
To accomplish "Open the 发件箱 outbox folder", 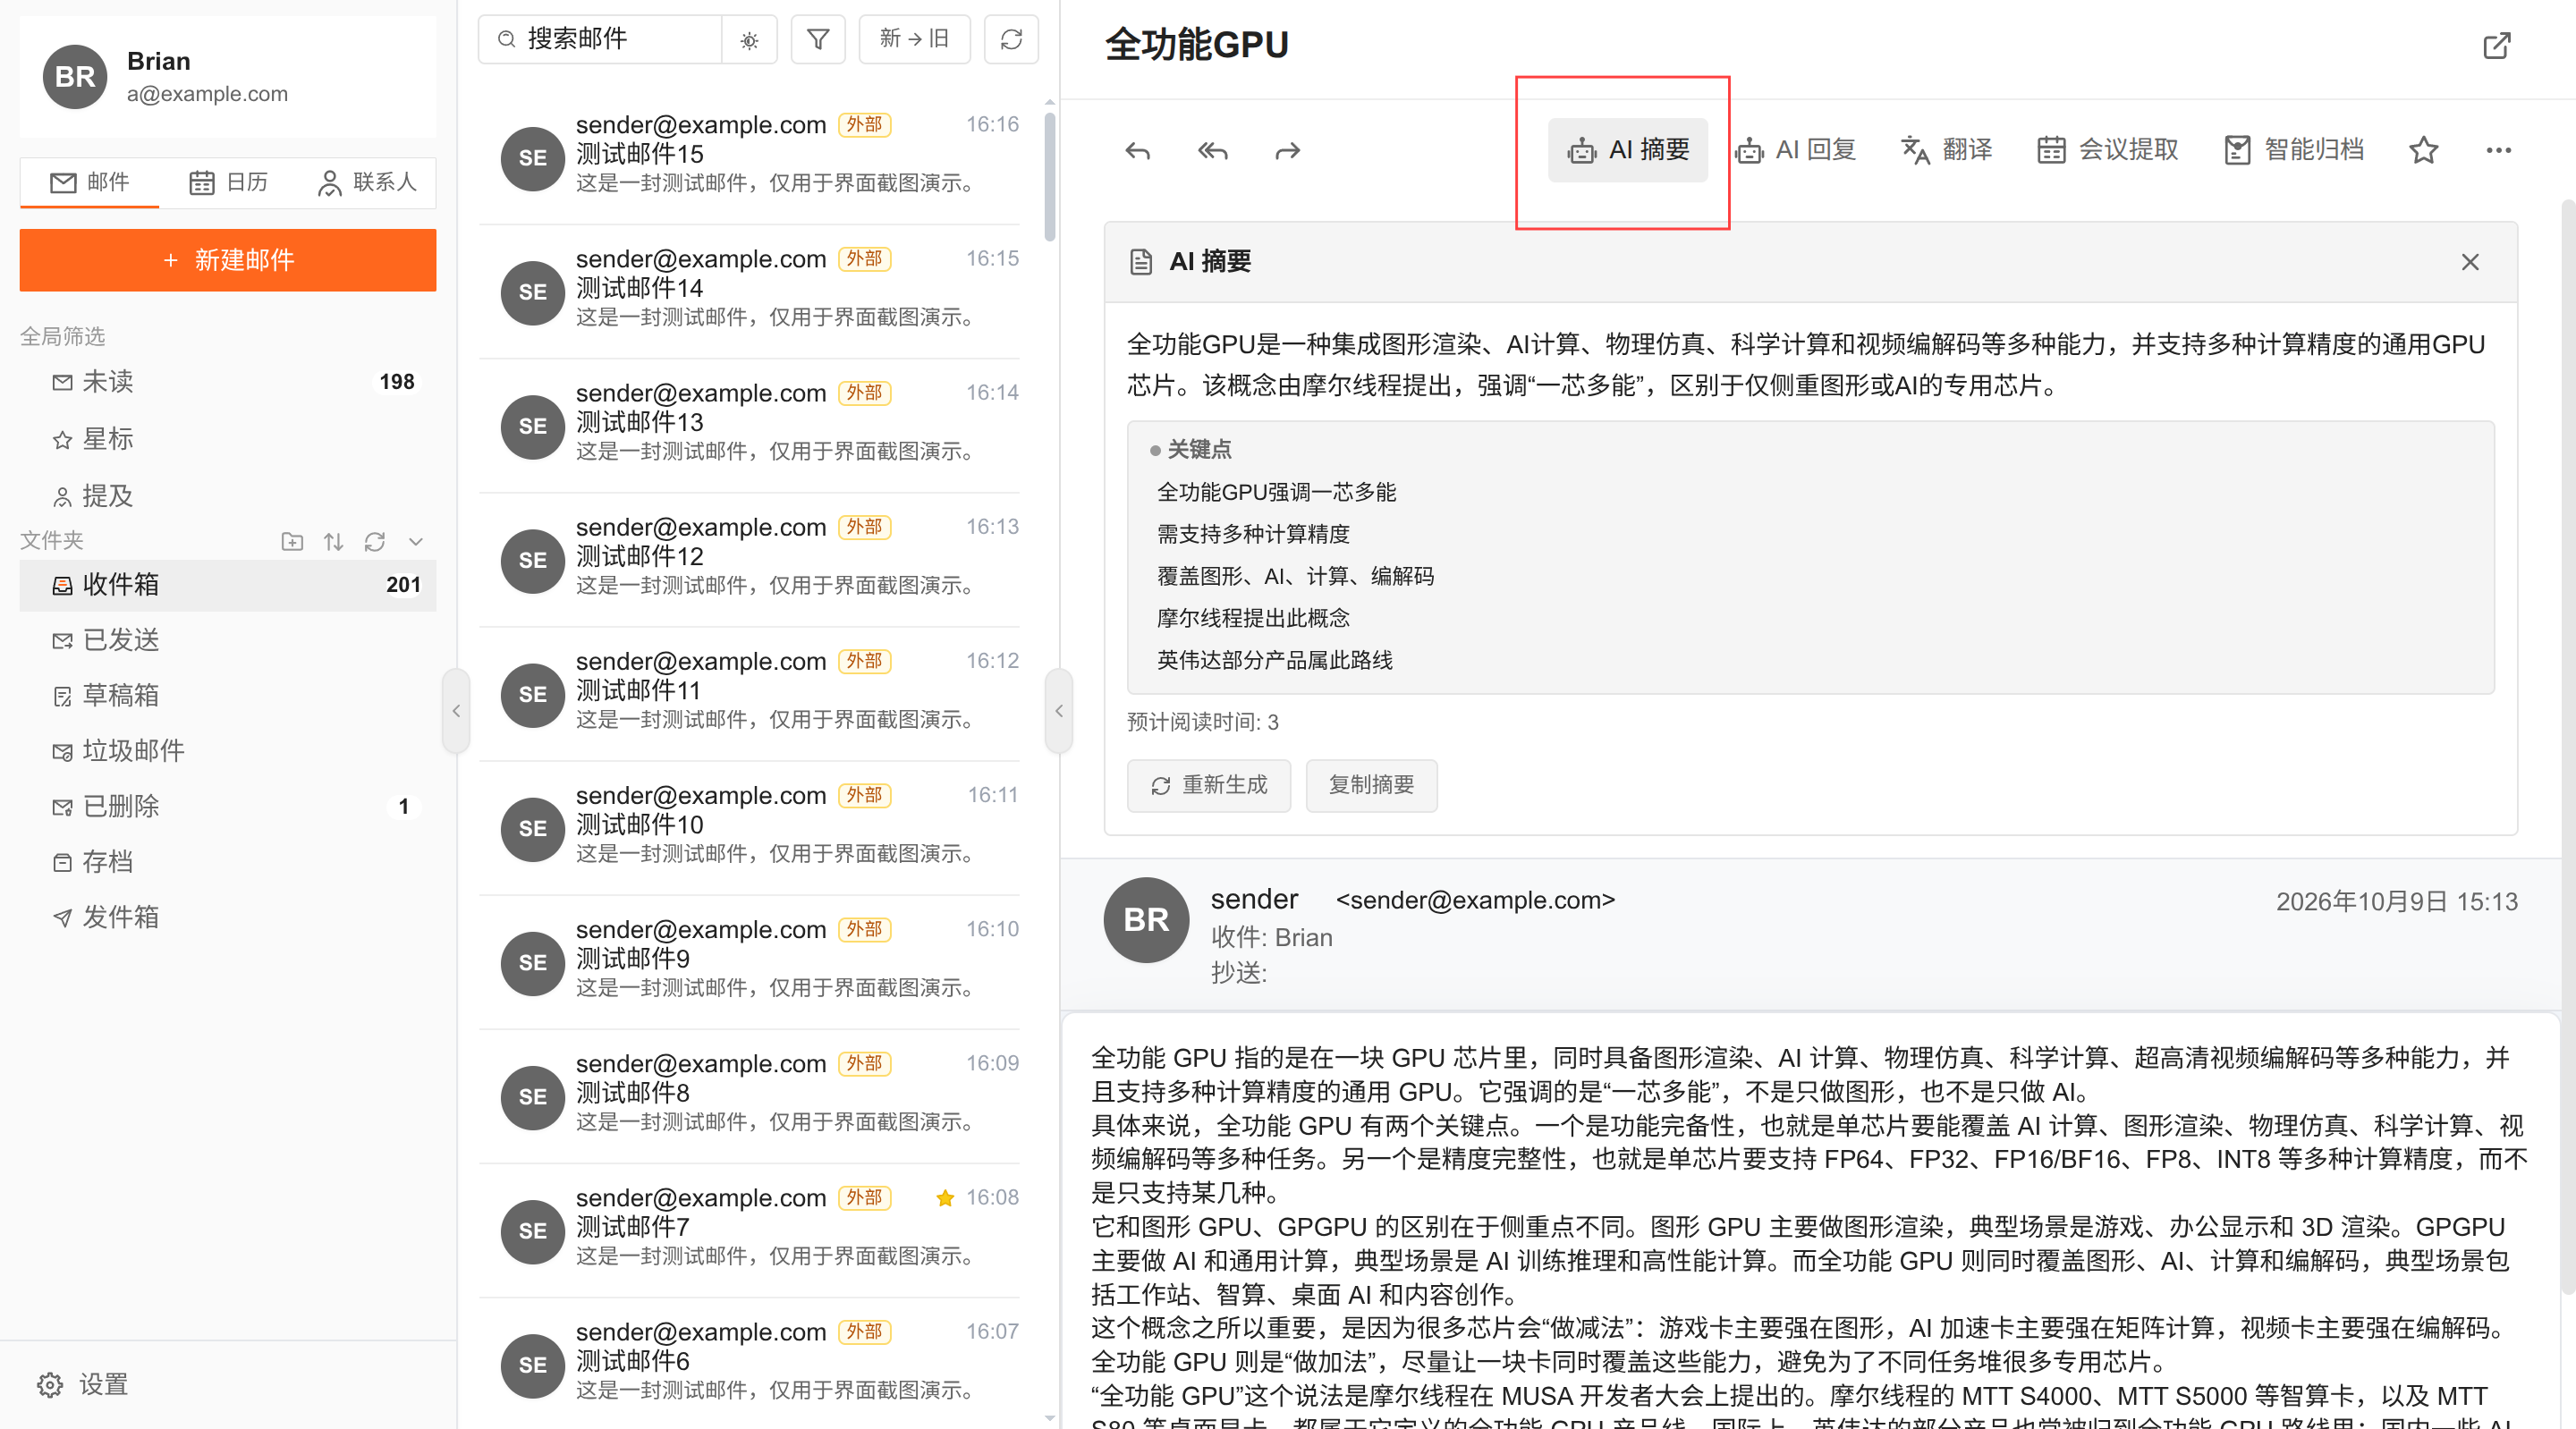I will point(228,918).
